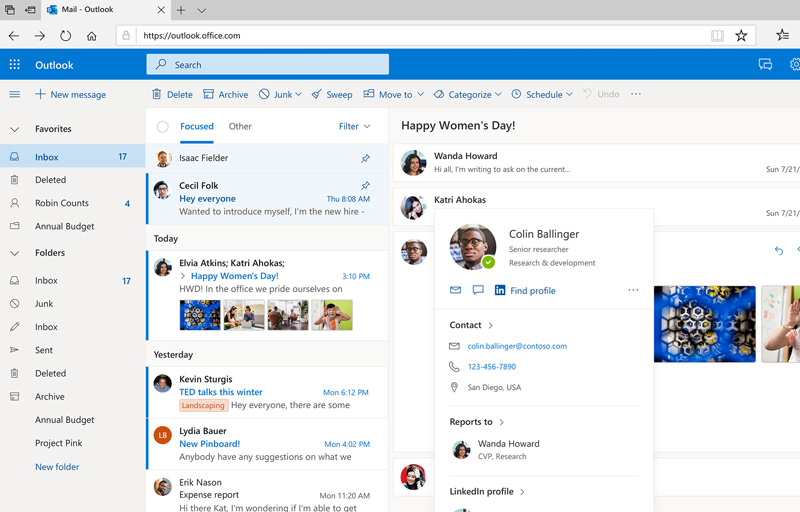Open Robin Counts folder
This screenshot has height=512, width=800.
coord(72,203)
